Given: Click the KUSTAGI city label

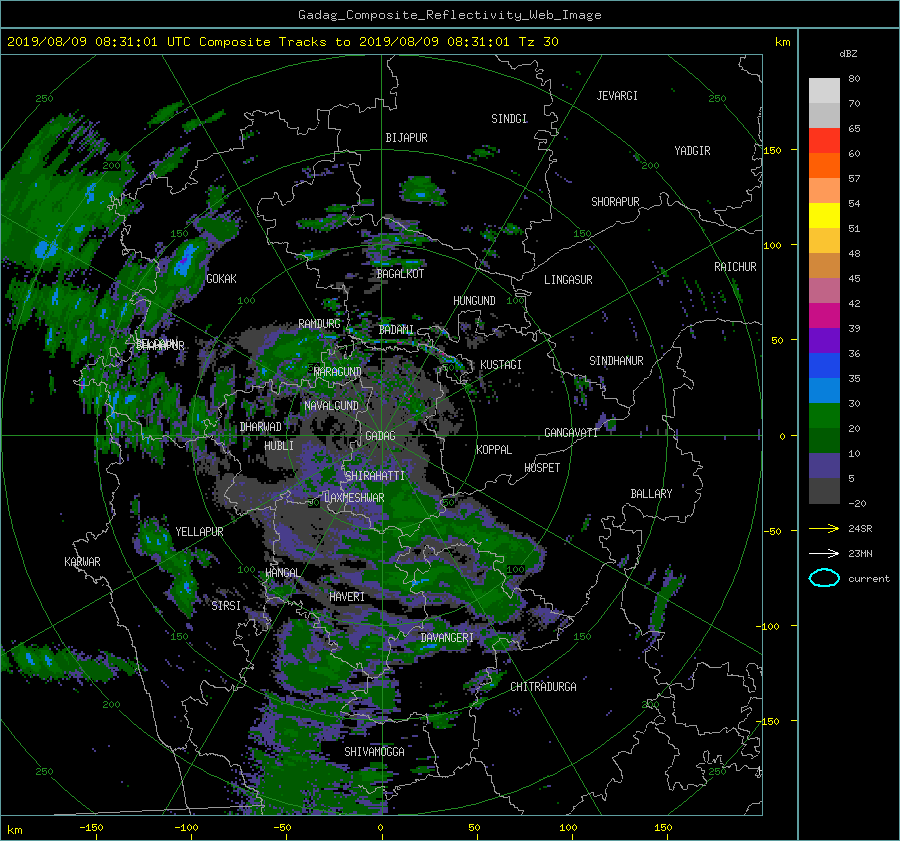Looking at the screenshot, I should tap(501, 365).
